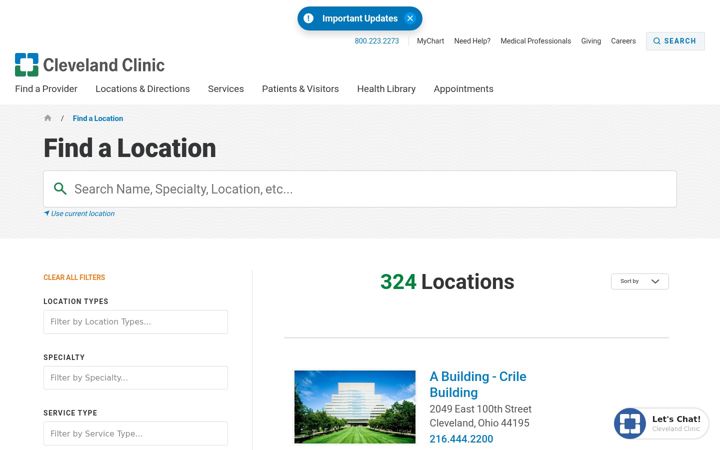Click CLEAR ALL FILTERS
The image size is (720, 450).
click(x=74, y=277)
